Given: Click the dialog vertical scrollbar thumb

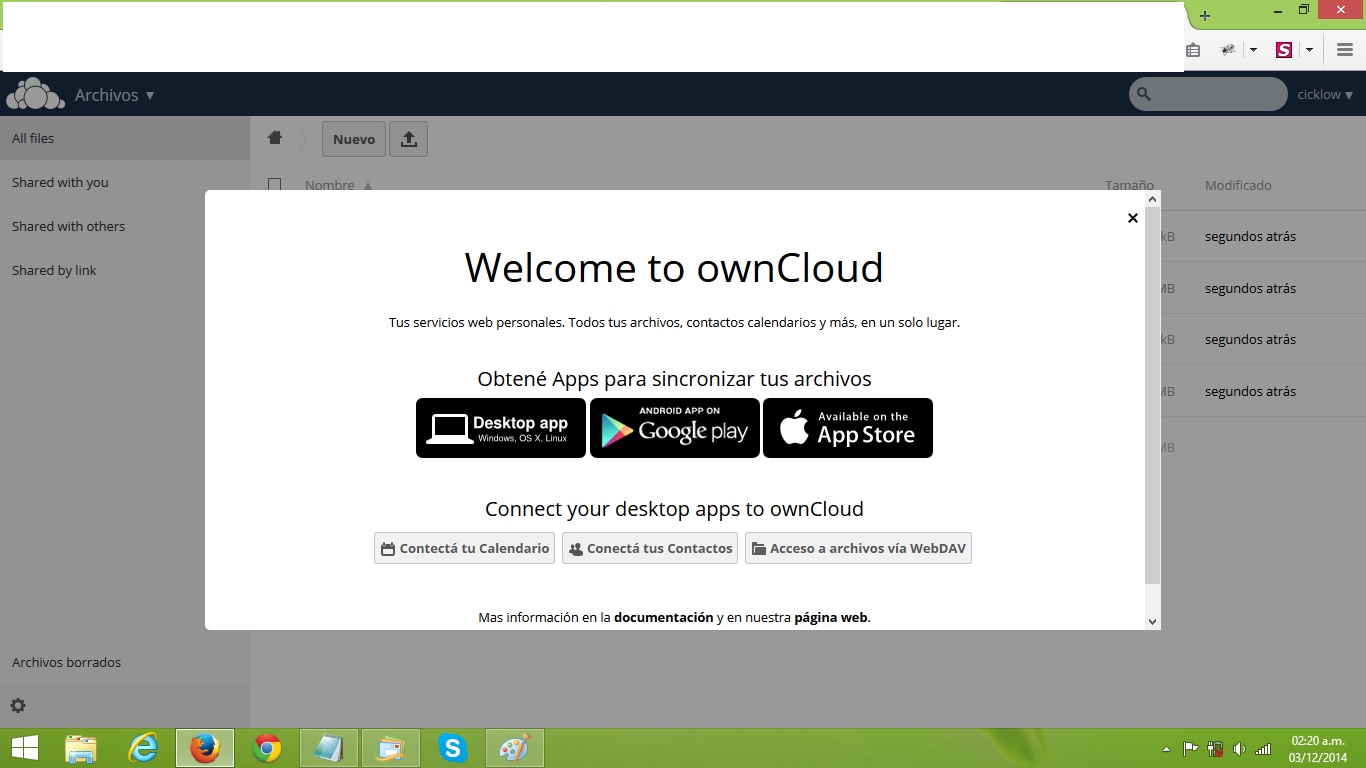Looking at the screenshot, I should coord(1152,395).
